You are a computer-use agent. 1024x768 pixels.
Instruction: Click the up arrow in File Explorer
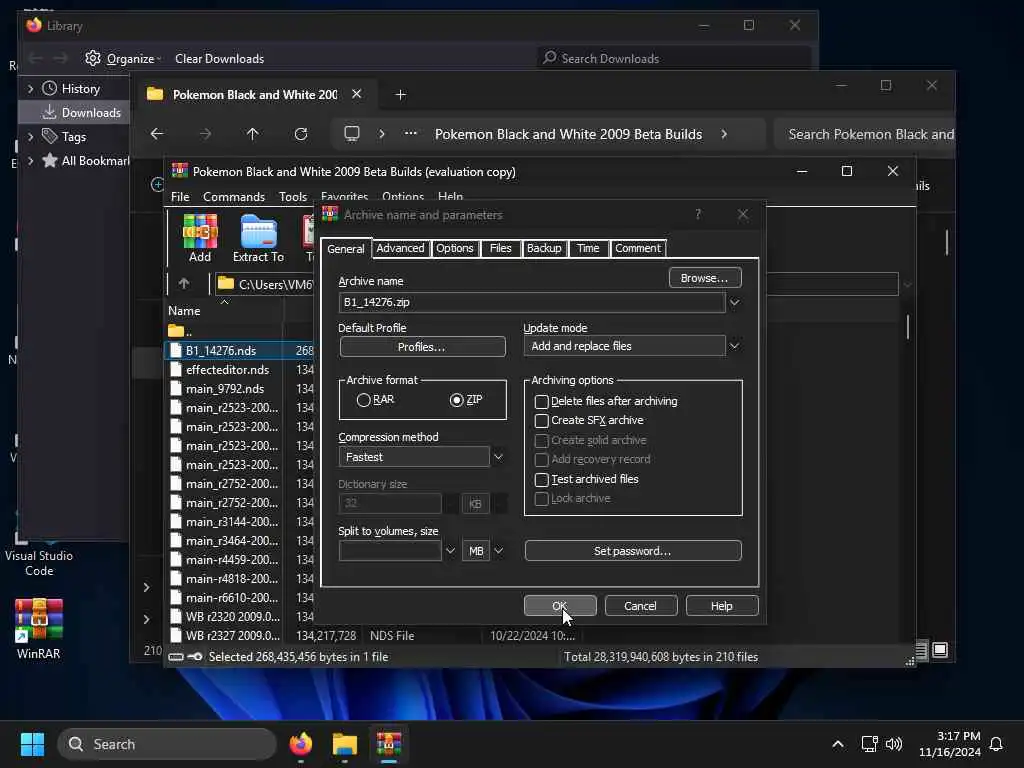[x=253, y=134]
